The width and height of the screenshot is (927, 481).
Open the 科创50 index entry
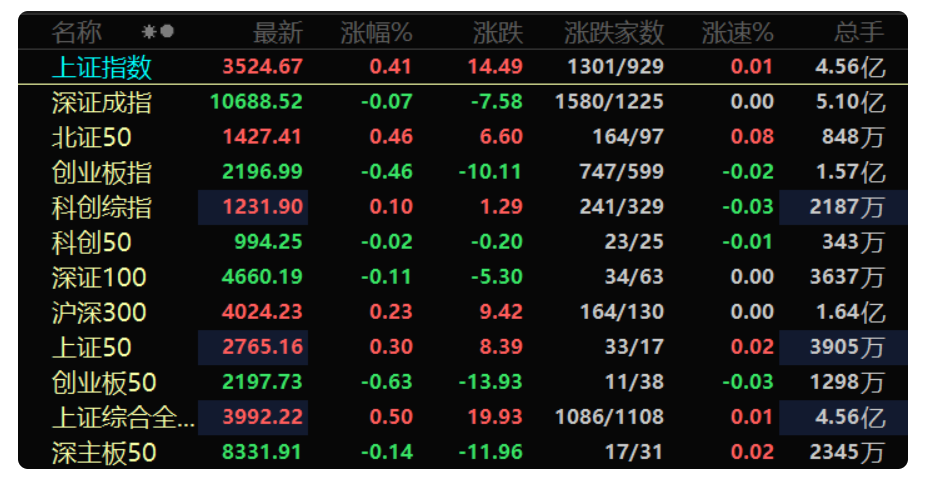pyautogui.click(x=463, y=242)
